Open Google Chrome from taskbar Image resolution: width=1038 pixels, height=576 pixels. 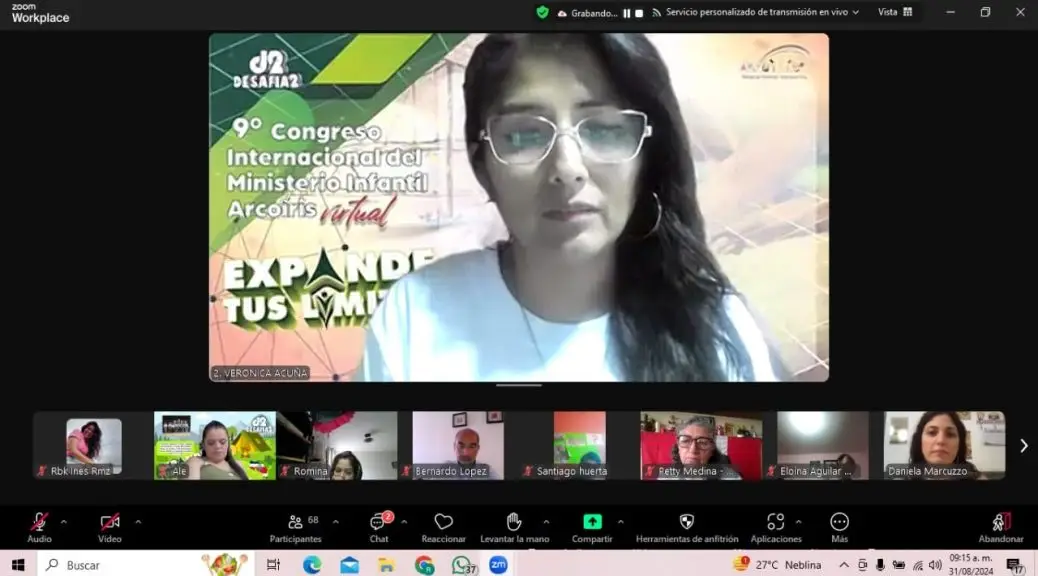click(x=424, y=565)
